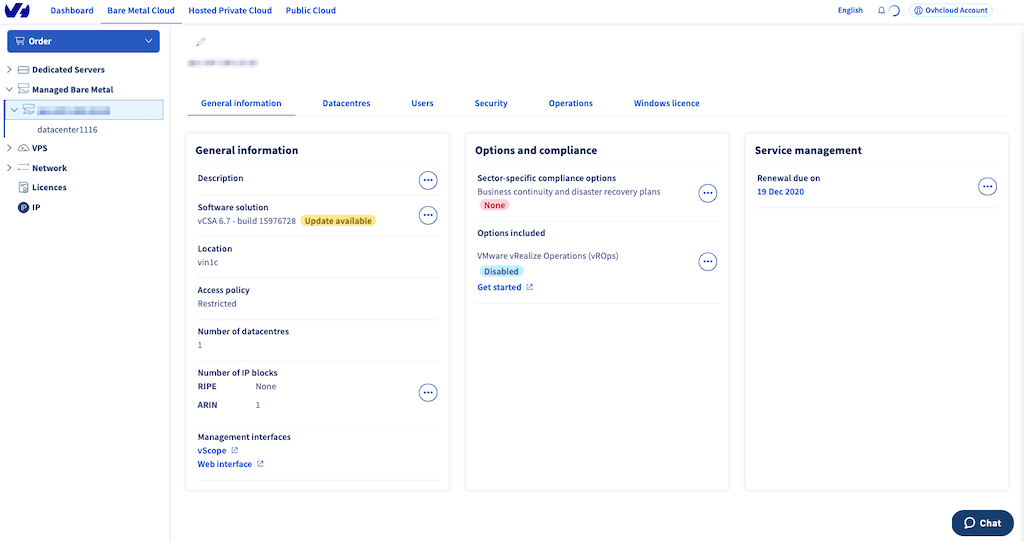Open the English language selector
The height and width of the screenshot is (542, 1024).
click(x=850, y=10)
